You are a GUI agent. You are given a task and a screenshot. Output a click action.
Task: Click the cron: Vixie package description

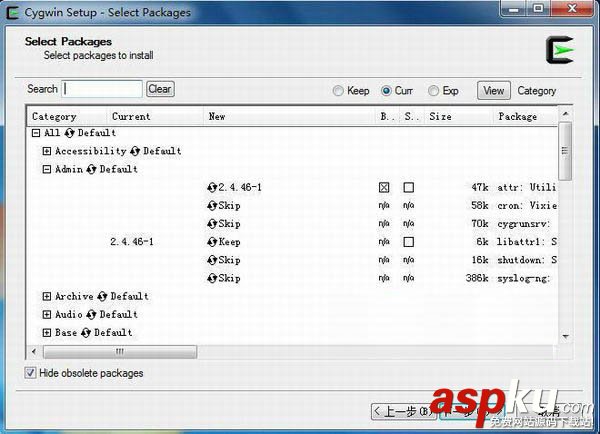click(527, 206)
